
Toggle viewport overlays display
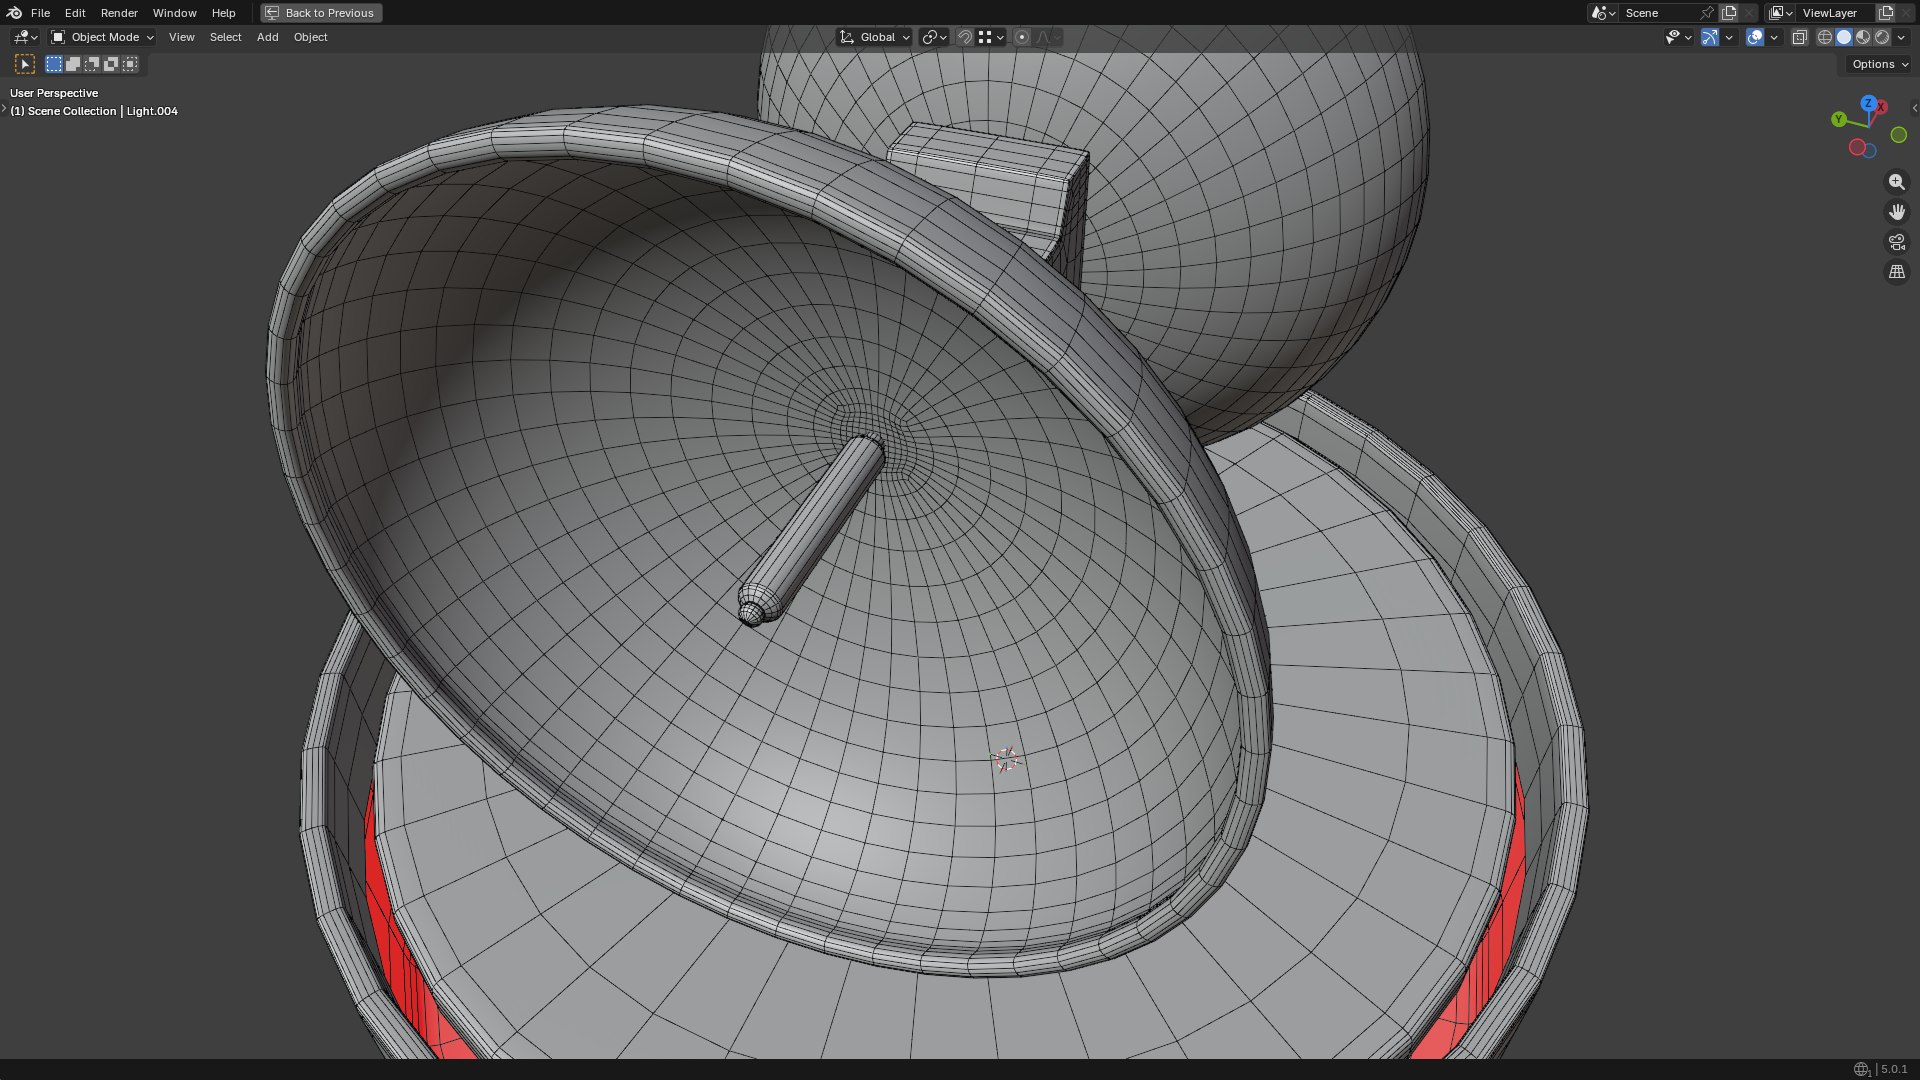pyautogui.click(x=1755, y=37)
